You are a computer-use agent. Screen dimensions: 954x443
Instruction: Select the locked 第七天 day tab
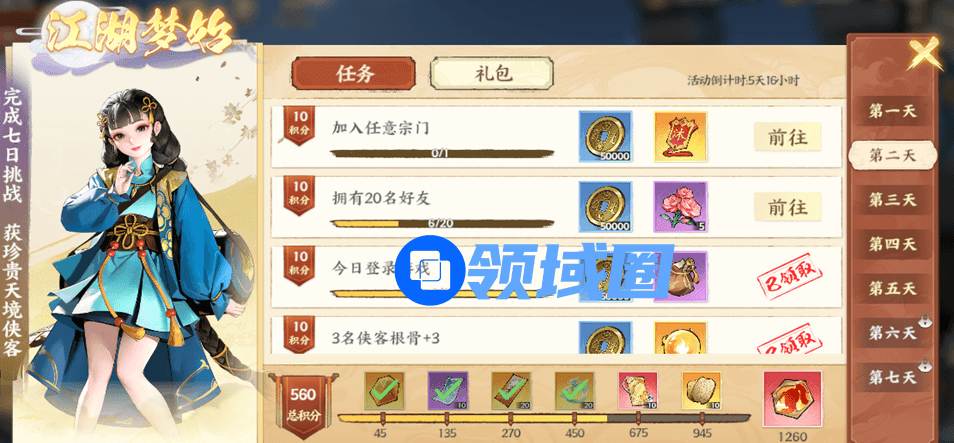point(892,377)
